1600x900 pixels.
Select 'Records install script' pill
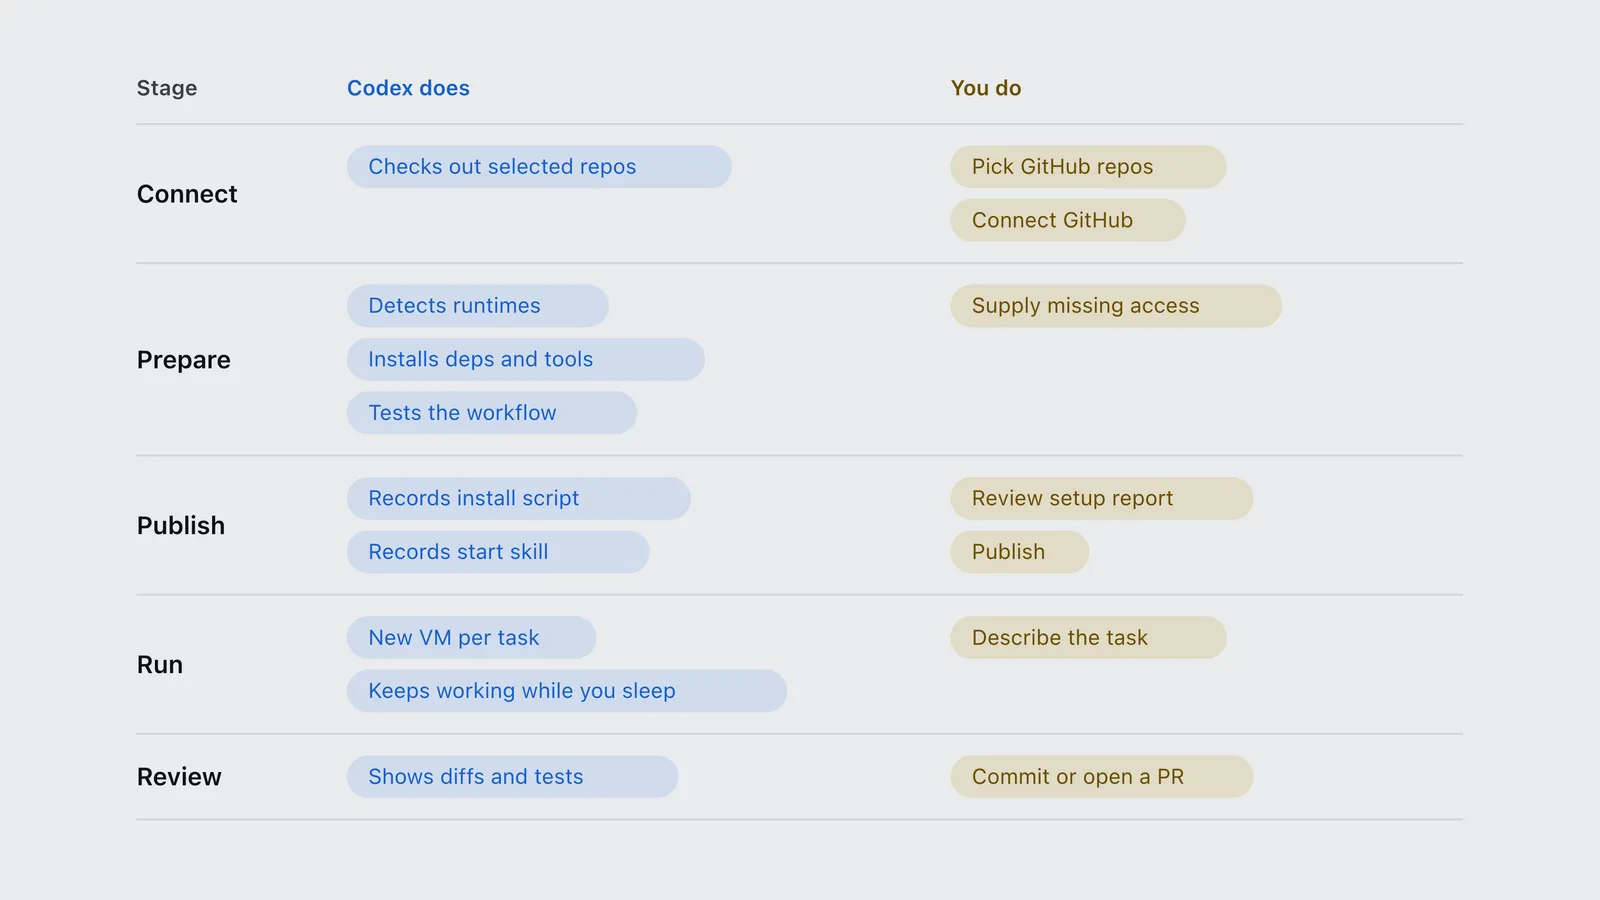point(519,498)
